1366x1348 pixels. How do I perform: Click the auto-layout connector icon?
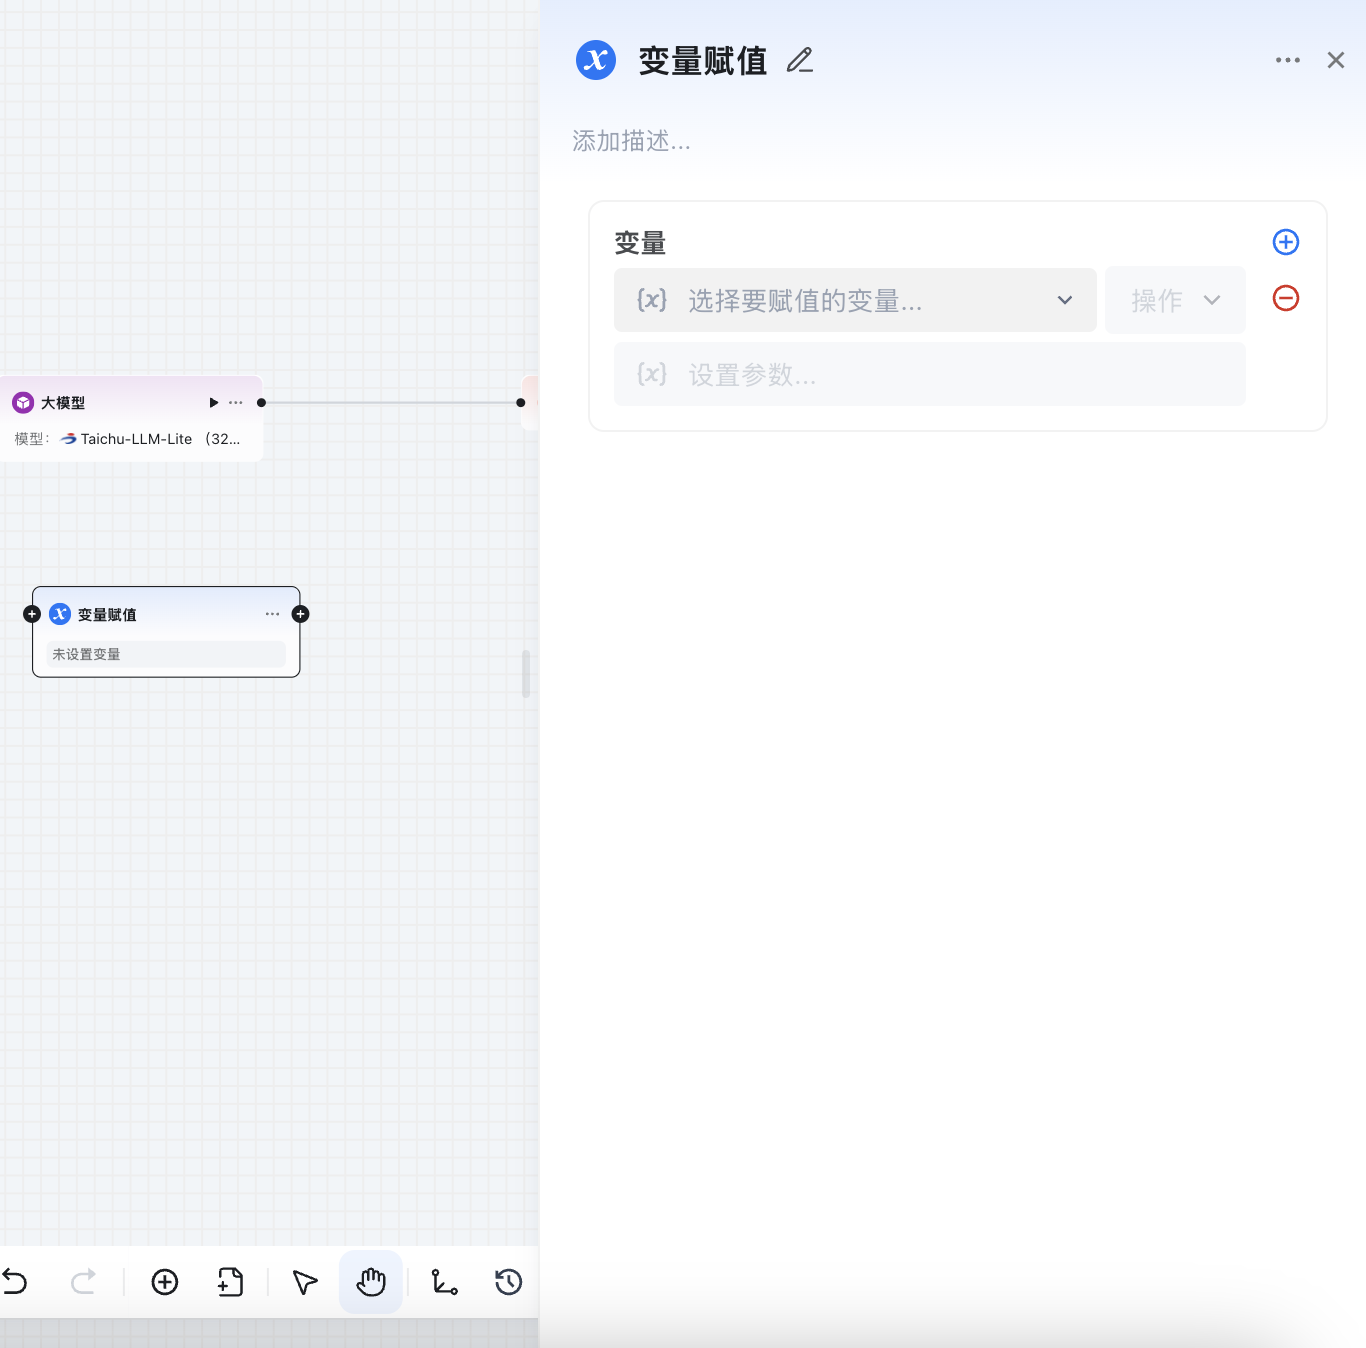[445, 1282]
